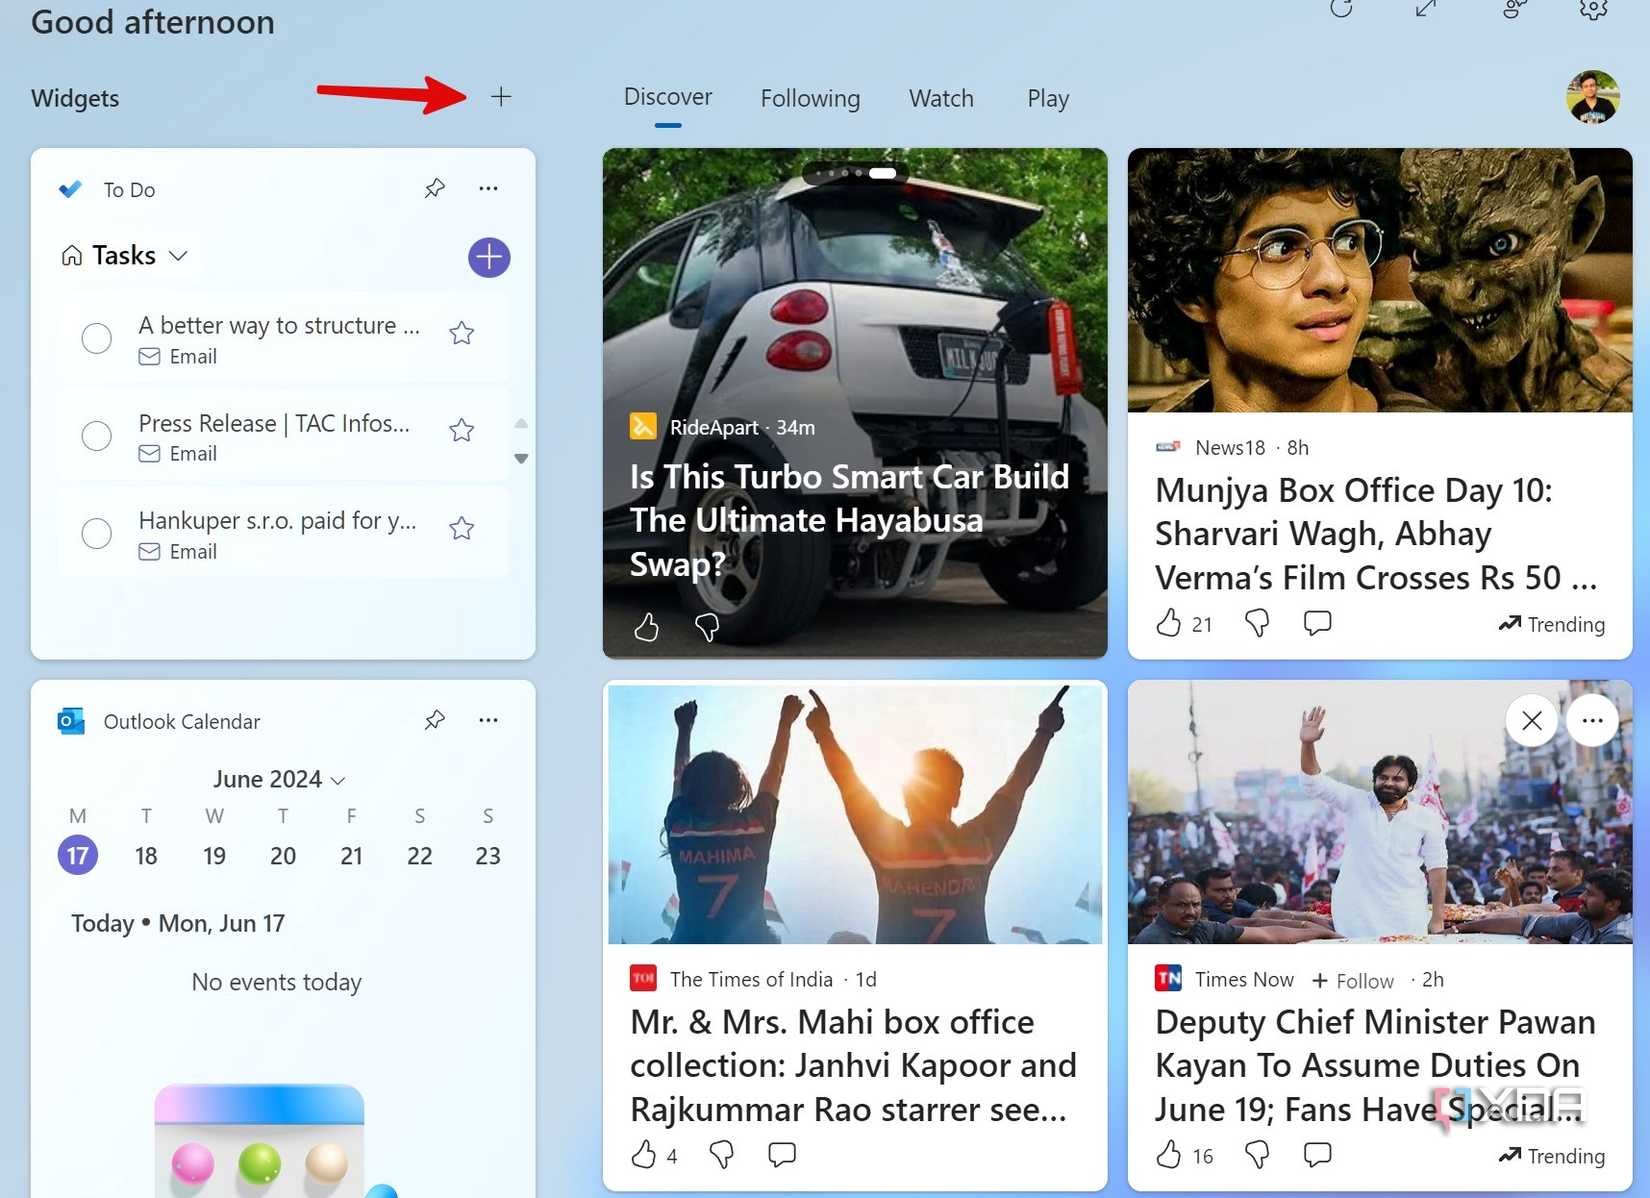Viewport: 1650px width, 1198px height.
Task: Add a new widget with plus icon
Action: click(501, 97)
